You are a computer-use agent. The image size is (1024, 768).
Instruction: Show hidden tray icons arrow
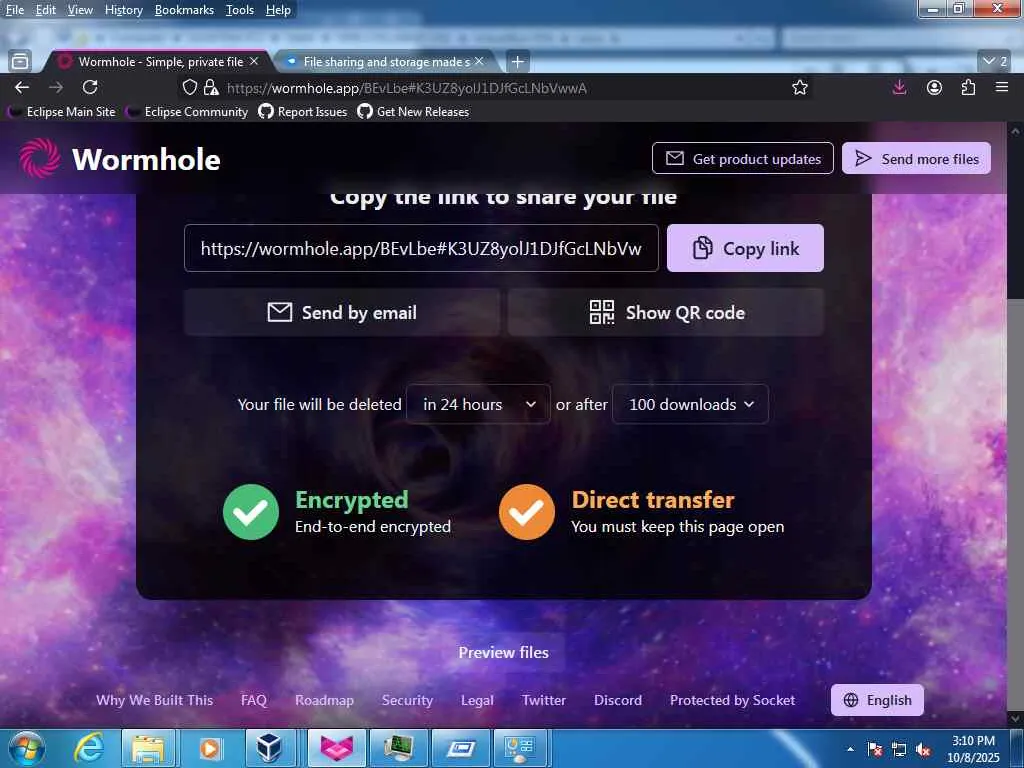850,749
